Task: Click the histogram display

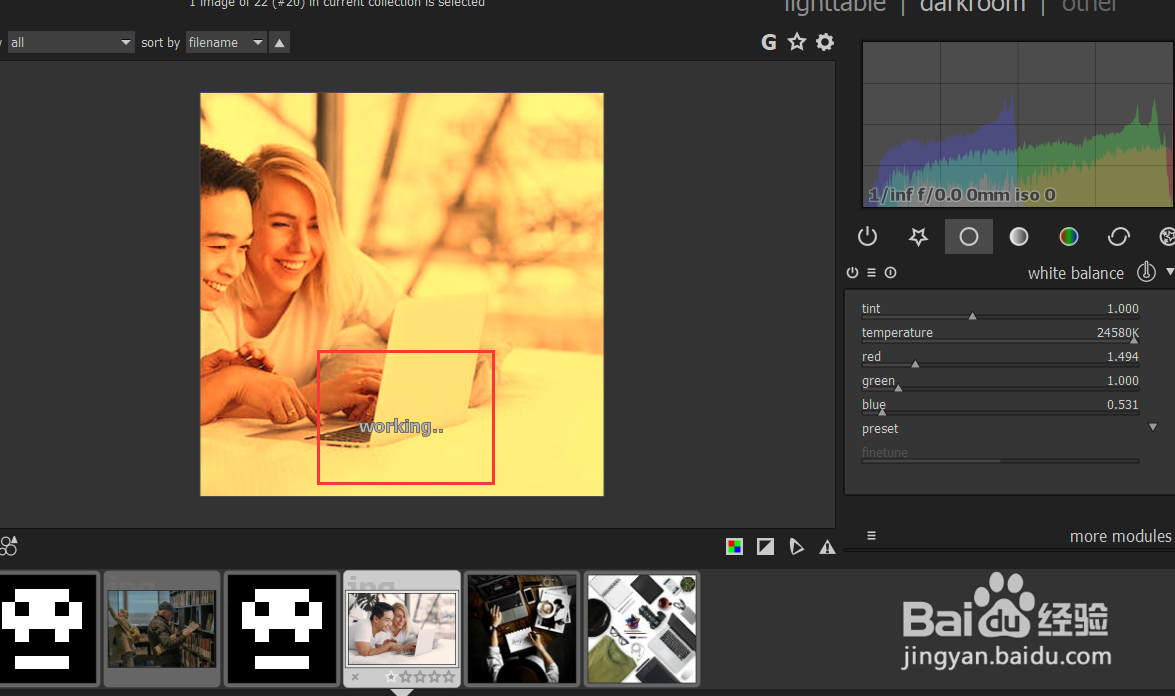Action: (1018, 124)
